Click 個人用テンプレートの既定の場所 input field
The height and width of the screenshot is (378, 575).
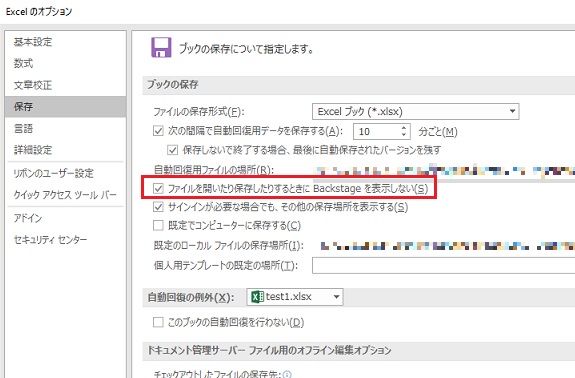click(443, 265)
